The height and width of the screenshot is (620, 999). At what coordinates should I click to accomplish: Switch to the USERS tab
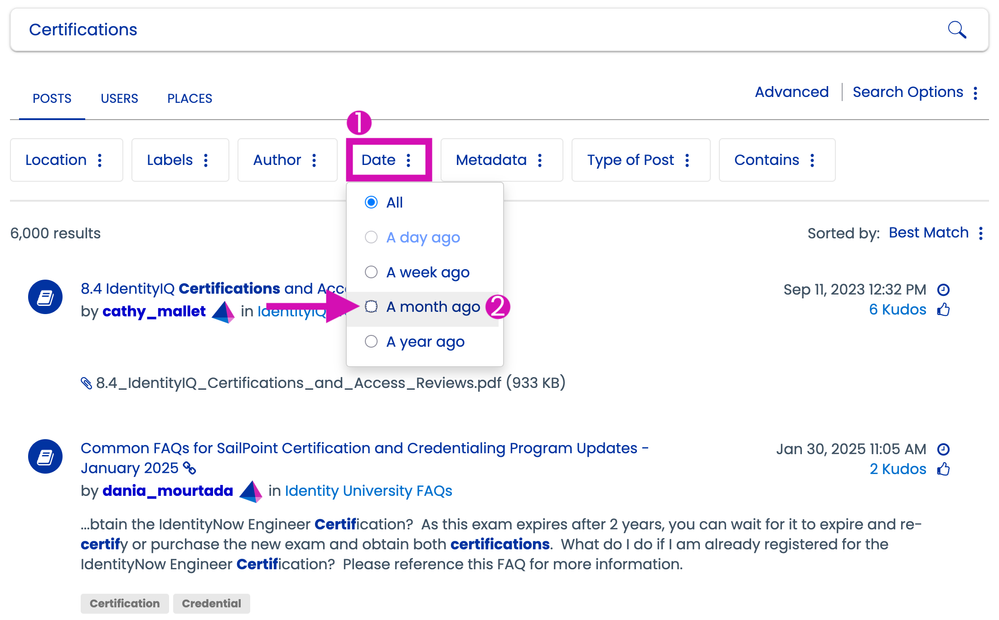(119, 99)
